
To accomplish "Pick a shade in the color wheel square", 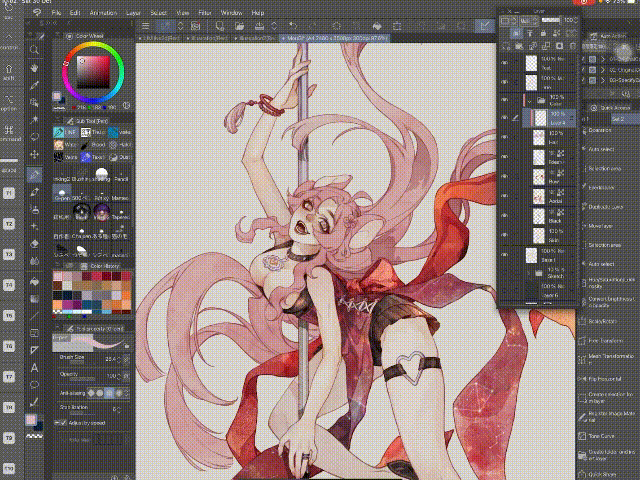I will point(93,72).
